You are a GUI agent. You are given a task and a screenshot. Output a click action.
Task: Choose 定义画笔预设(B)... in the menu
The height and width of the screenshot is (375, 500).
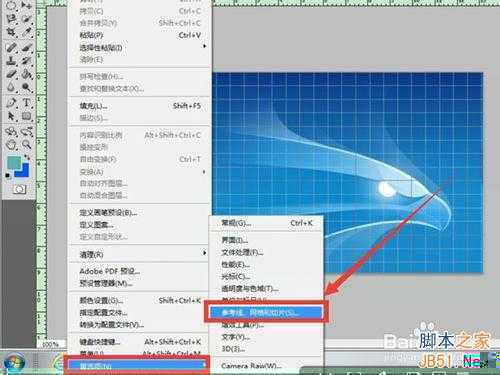pyautogui.click(x=140, y=213)
